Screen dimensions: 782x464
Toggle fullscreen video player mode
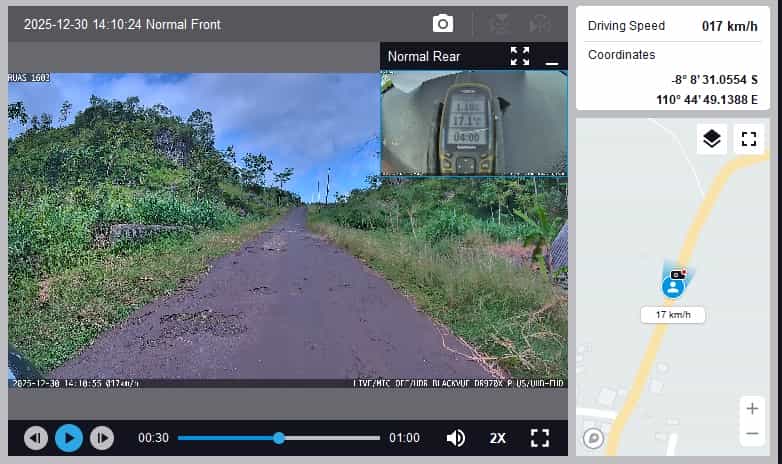pyautogui.click(x=540, y=438)
